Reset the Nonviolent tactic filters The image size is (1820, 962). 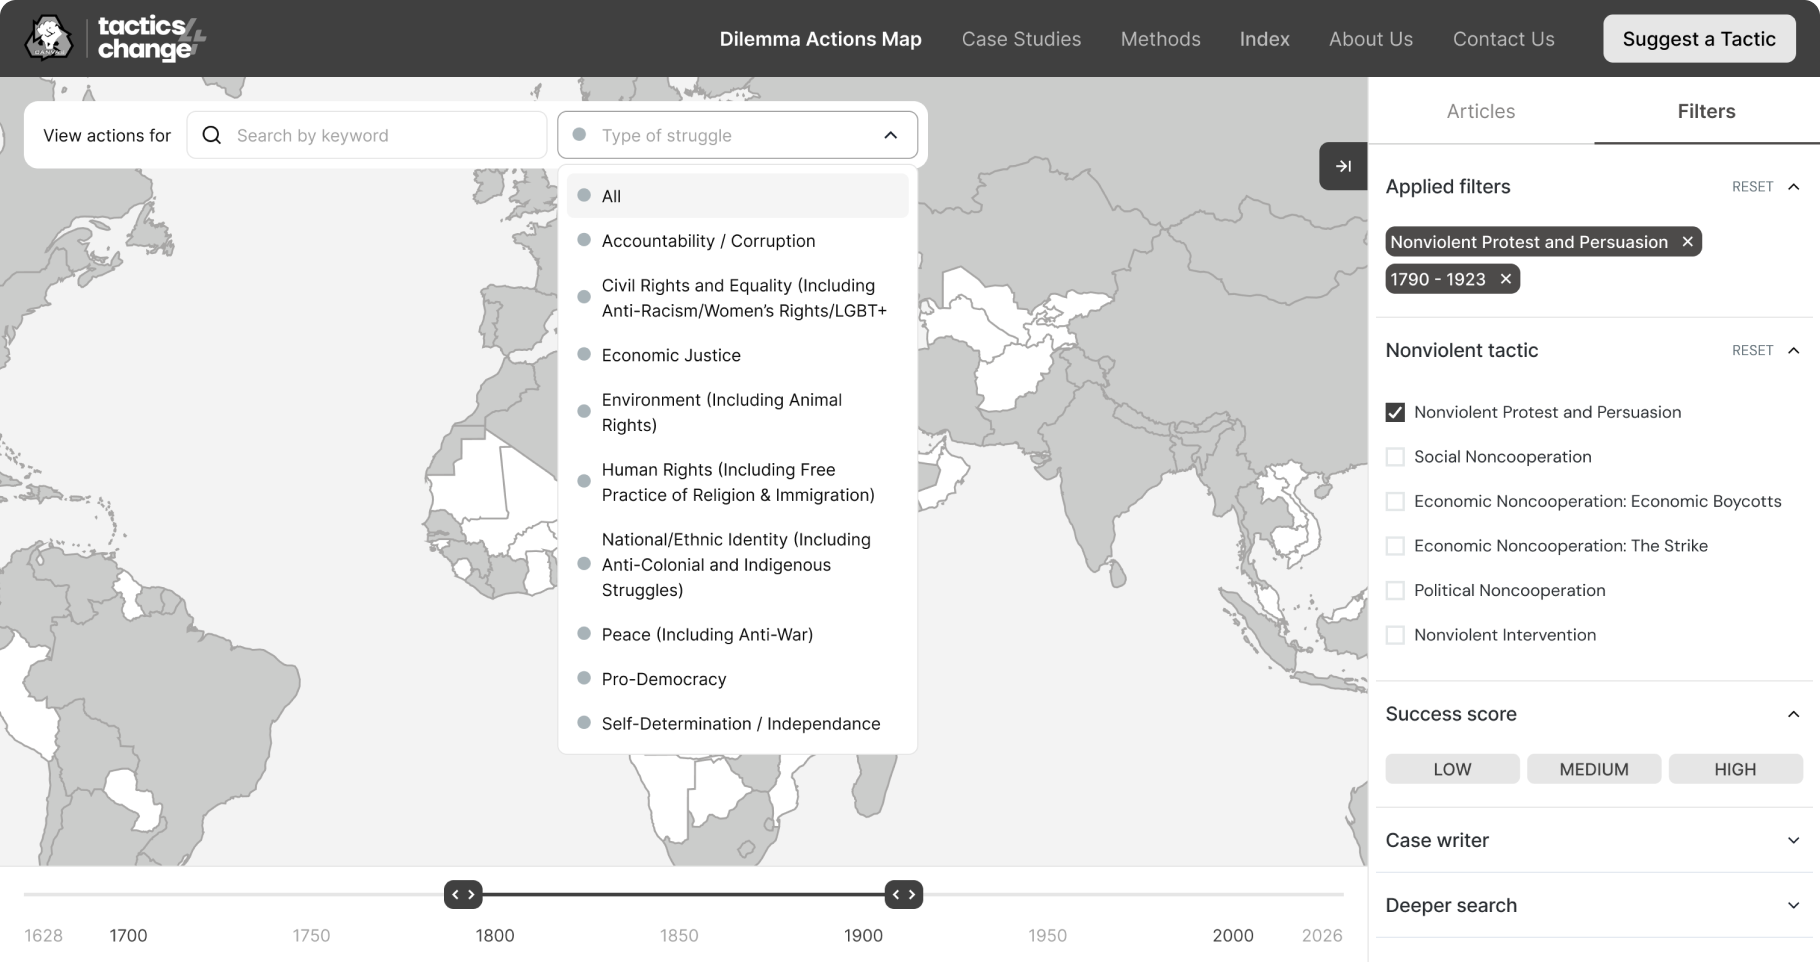tap(1752, 350)
